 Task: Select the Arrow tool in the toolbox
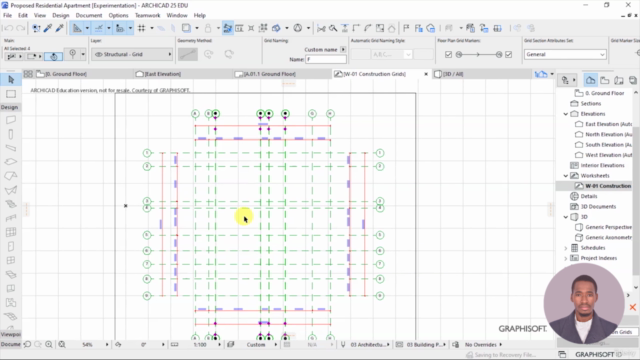point(11,80)
